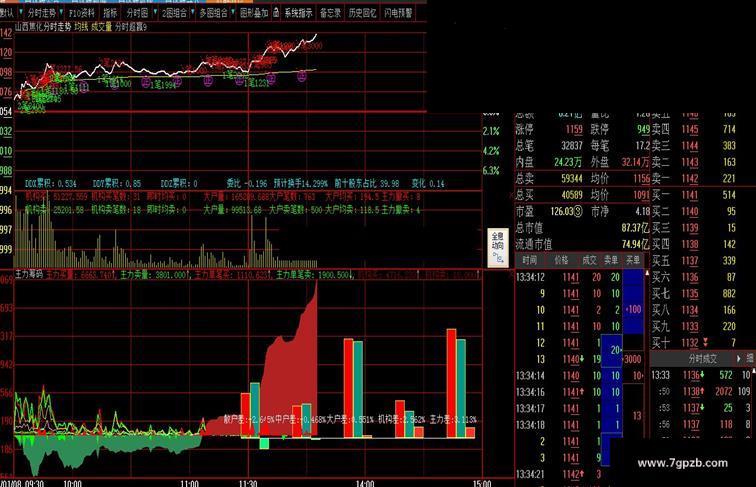
Task: Open the dropdown arrow after 2图组合
Action: 192,12
